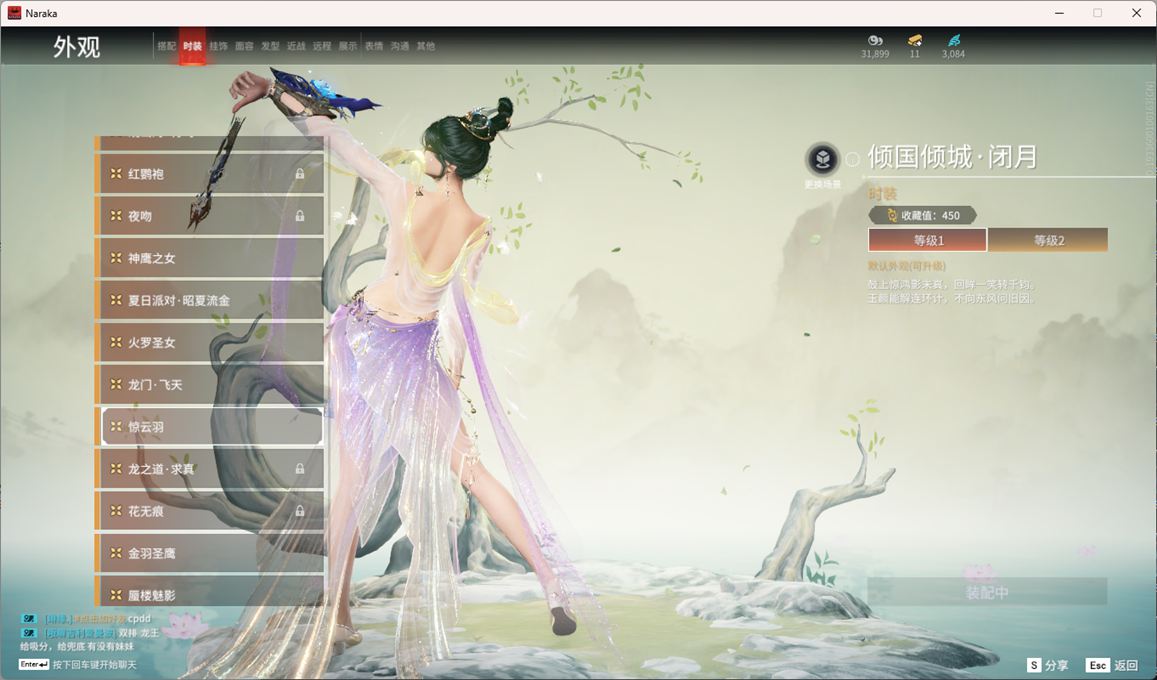The width and height of the screenshot is (1157, 680).
Task: Select the 蜃楼魅影 outfit
Action: (210, 591)
